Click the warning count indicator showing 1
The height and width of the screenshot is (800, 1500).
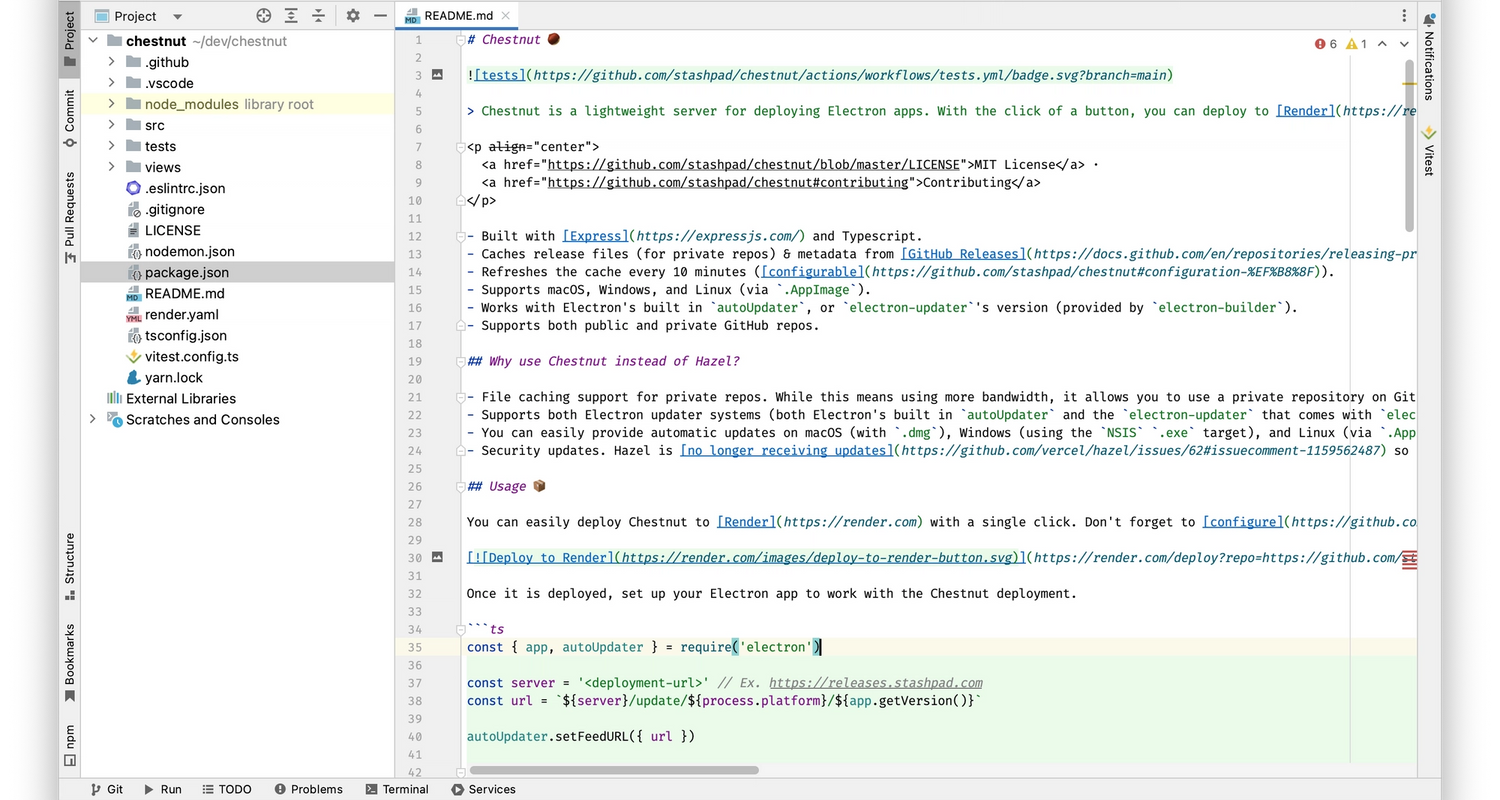pyautogui.click(x=1357, y=44)
